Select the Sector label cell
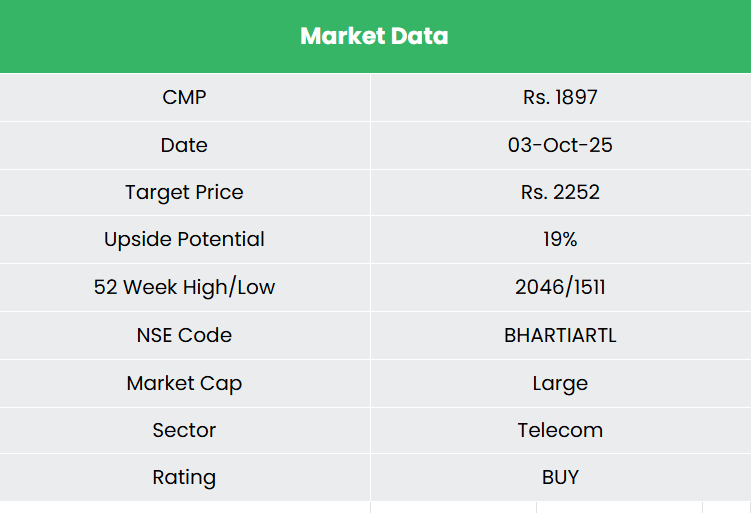The height and width of the screenshot is (513, 751). 184,430
